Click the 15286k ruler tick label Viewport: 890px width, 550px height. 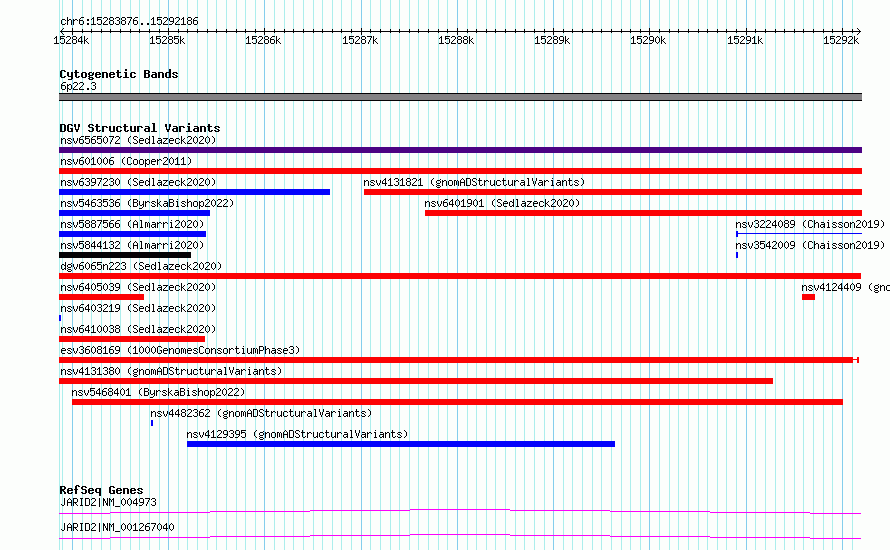click(263, 40)
